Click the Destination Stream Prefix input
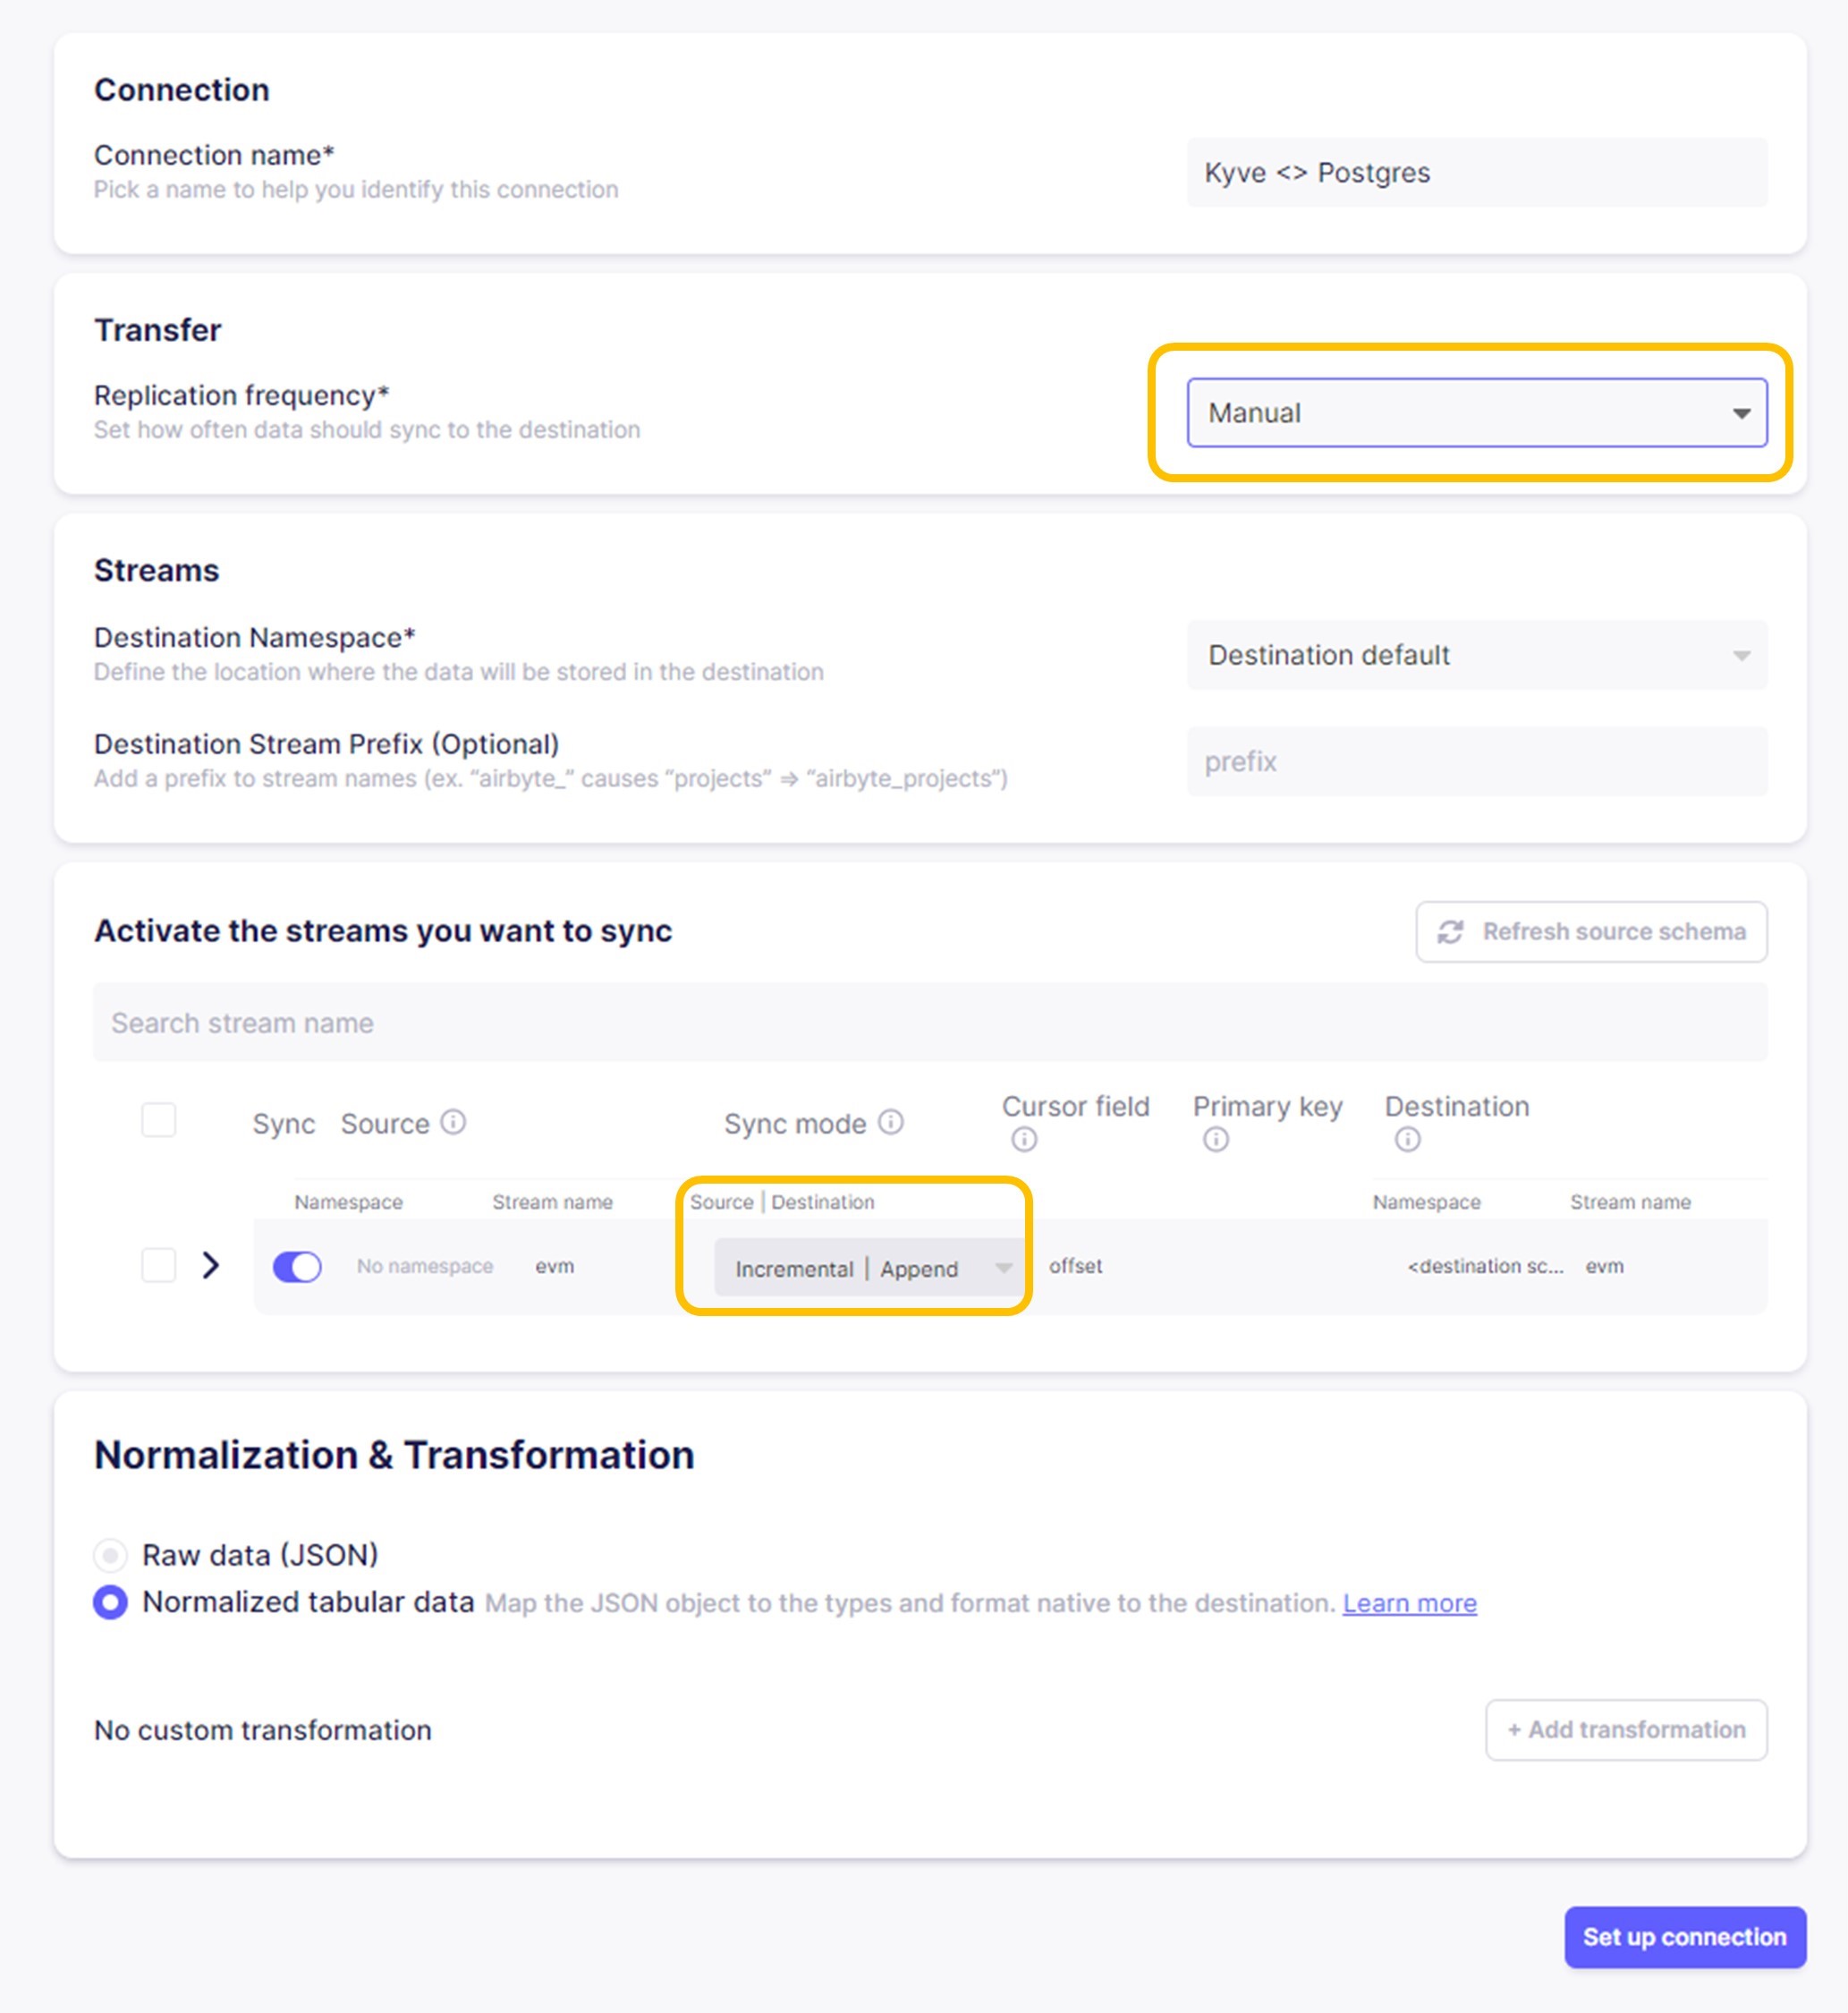This screenshot has width=1848, height=2013. [x=1476, y=762]
